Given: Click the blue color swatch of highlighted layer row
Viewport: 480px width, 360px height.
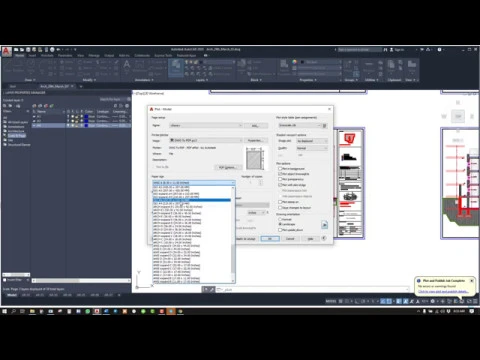Looking at the screenshot, I should coord(86,126).
